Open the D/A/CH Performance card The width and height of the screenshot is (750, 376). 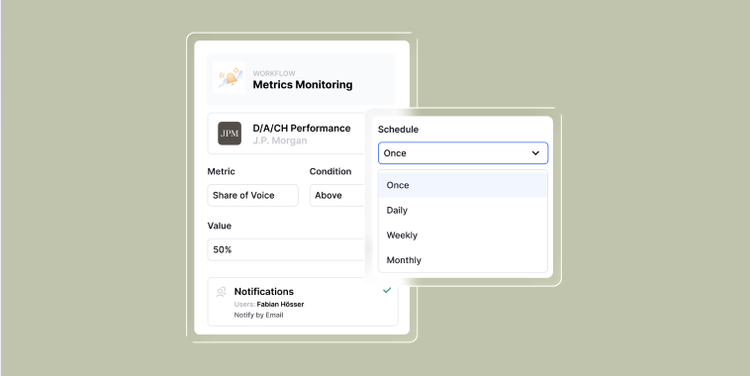coord(286,133)
